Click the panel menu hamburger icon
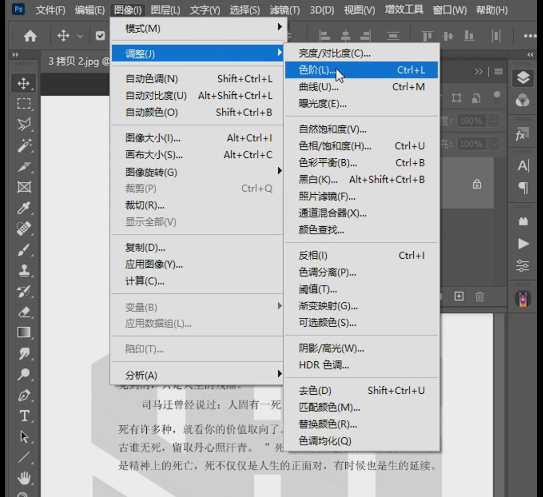Screen dimensions: 543x497 pyautogui.click(x=499, y=71)
